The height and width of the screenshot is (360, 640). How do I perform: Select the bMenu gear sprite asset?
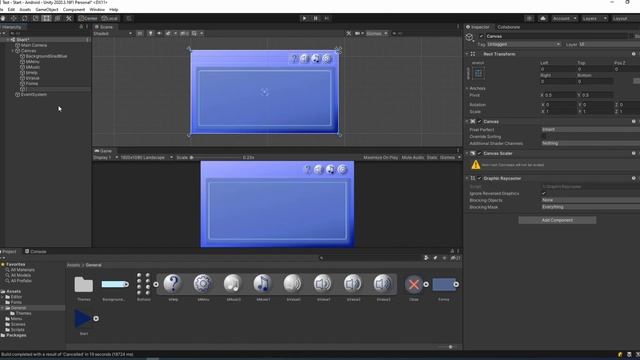click(203, 284)
